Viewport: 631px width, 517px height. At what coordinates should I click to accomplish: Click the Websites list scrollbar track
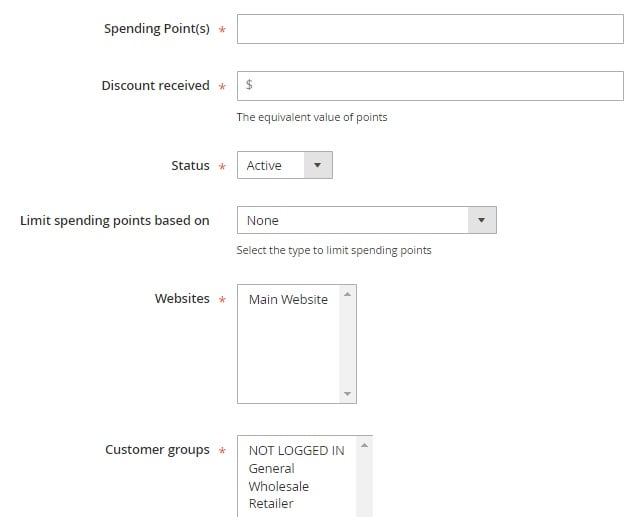[x=348, y=345]
